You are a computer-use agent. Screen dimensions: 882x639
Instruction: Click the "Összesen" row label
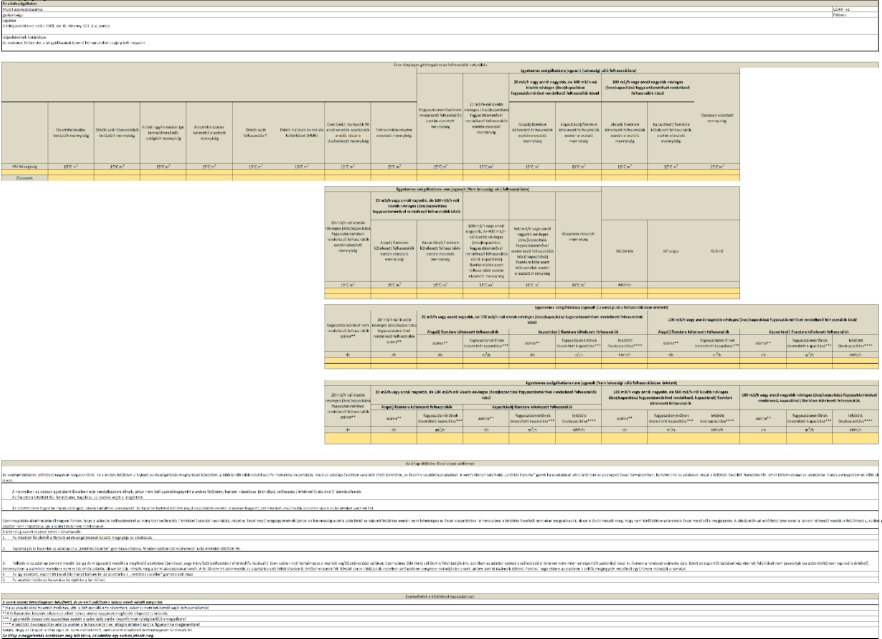coord(25,178)
